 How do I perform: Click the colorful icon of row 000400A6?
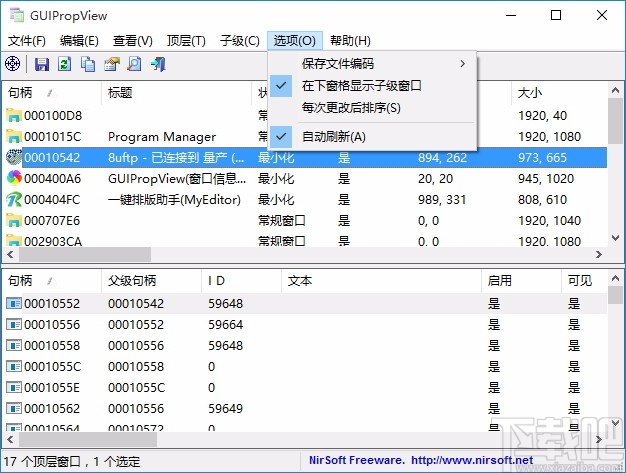point(14,178)
